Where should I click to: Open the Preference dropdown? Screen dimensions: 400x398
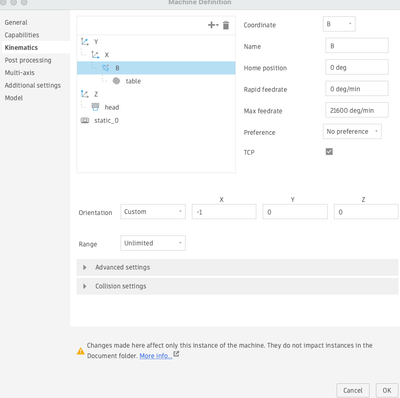click(352, 131)
